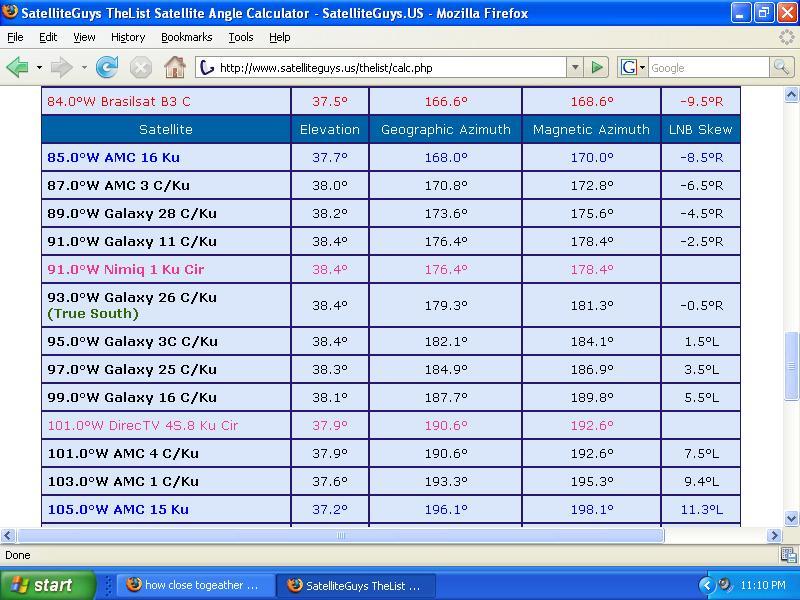Screen dimensions: 800x600
Task: Click the '101.0°W DirecTV 4S.8 Ku Cir' row name
Action: 143,426
